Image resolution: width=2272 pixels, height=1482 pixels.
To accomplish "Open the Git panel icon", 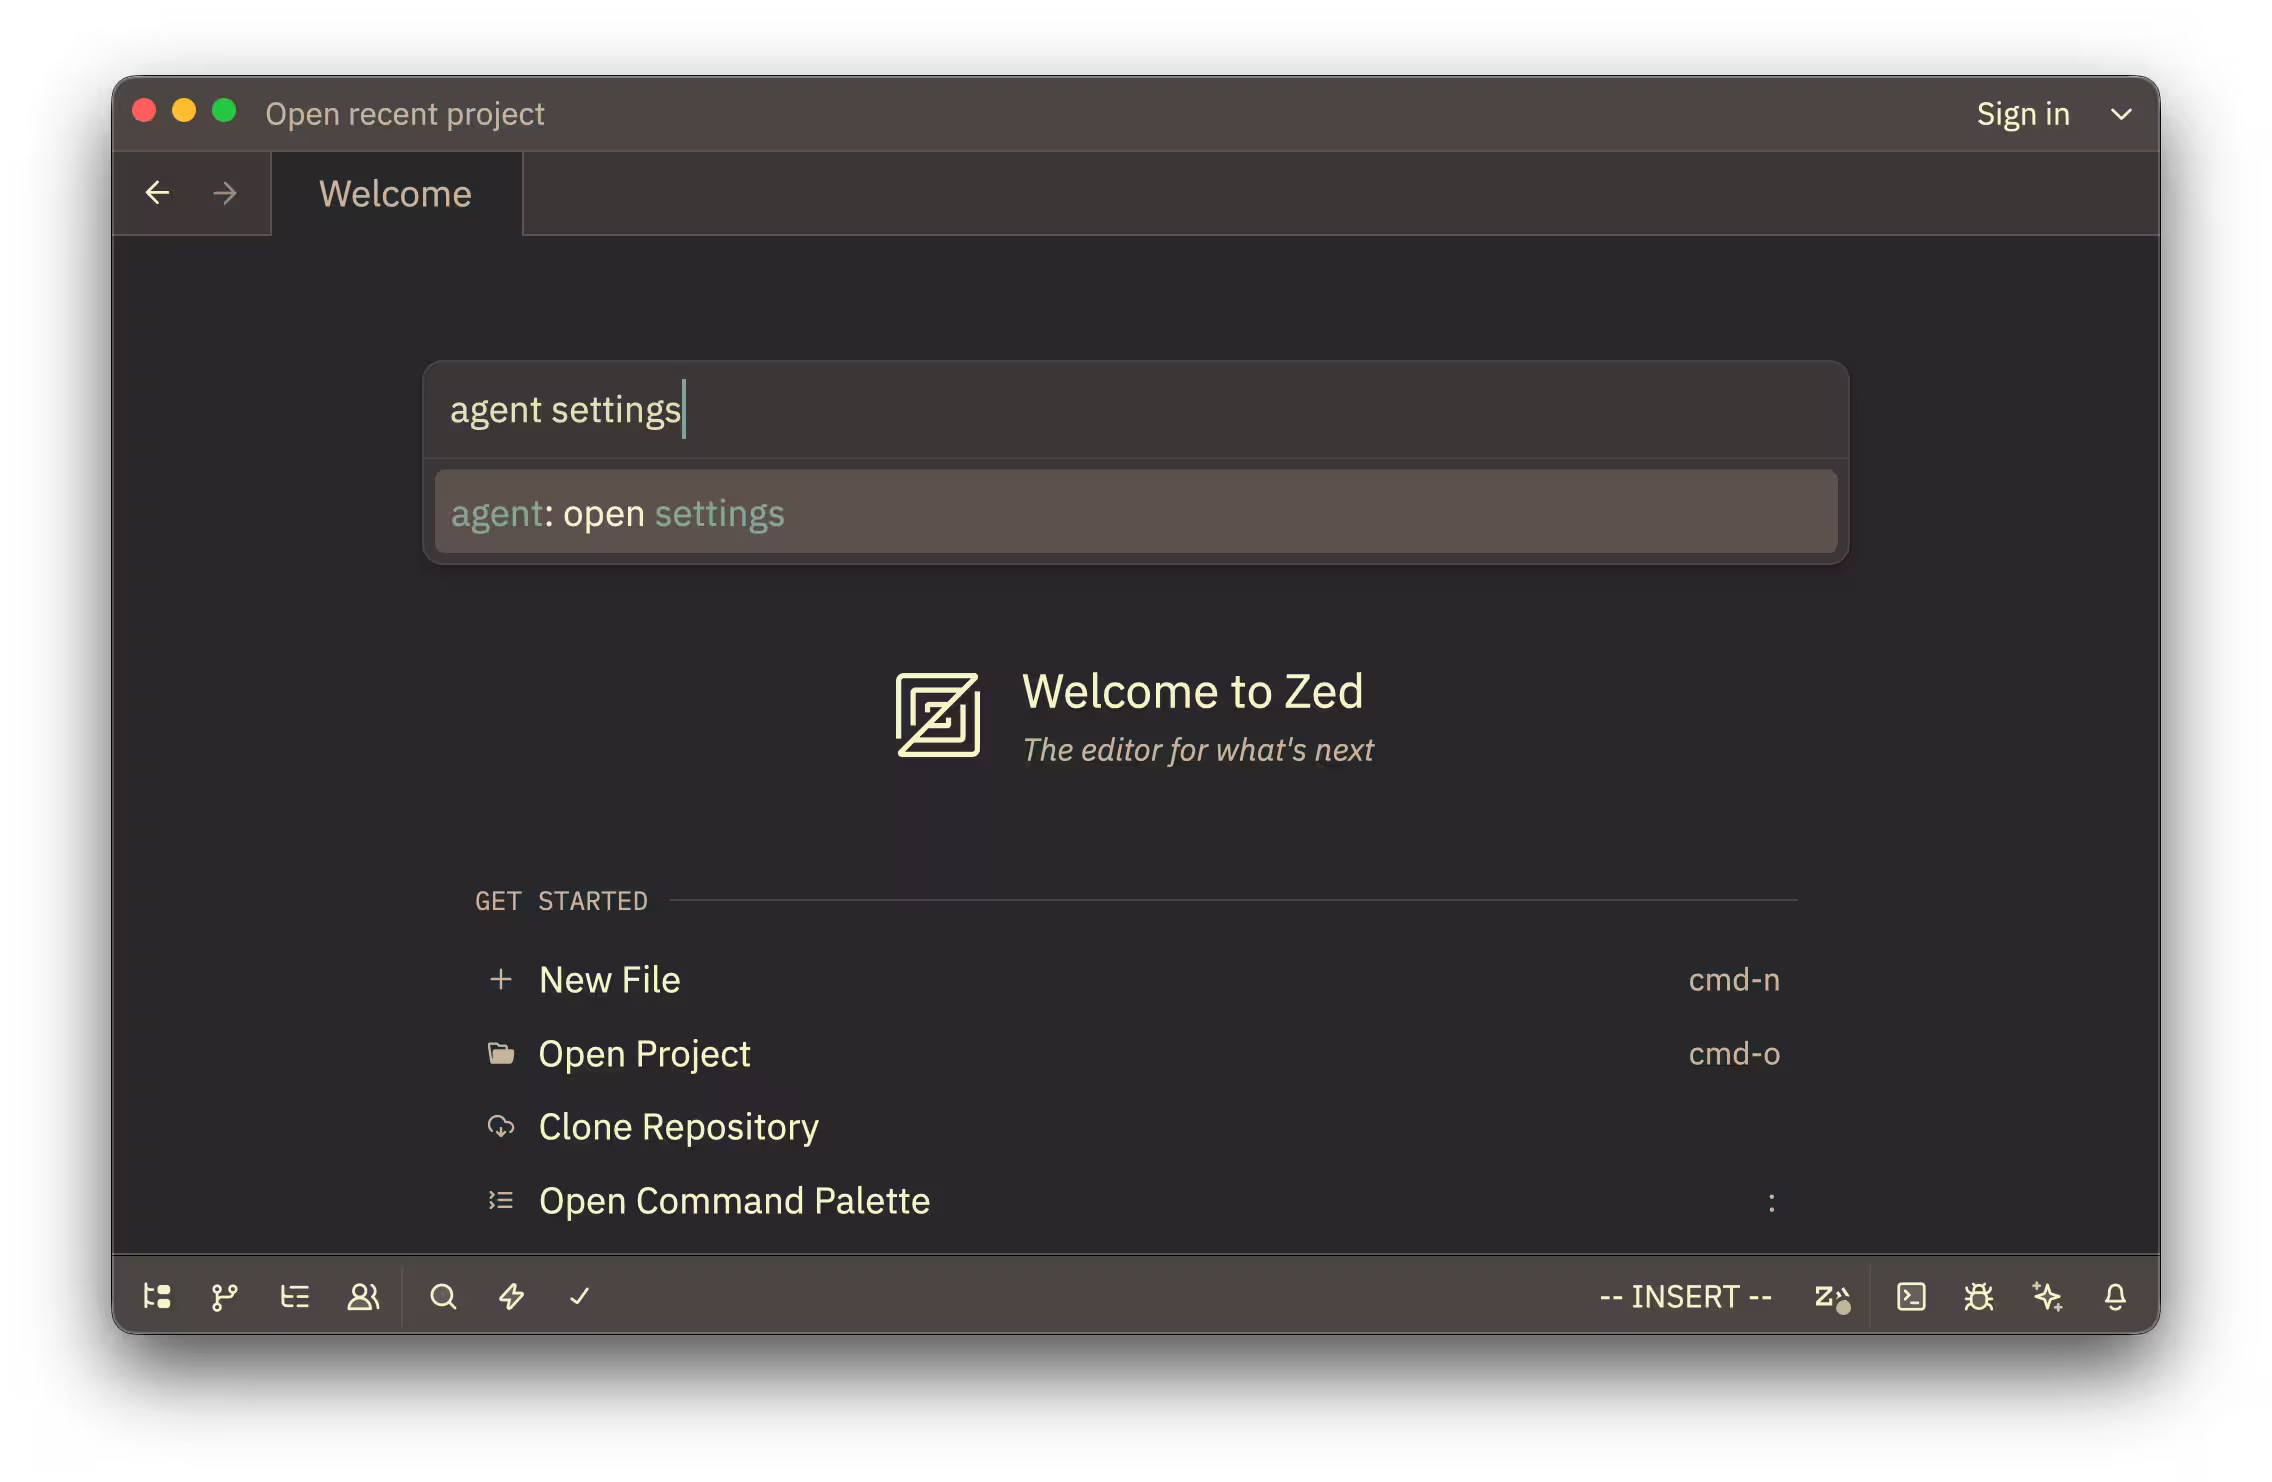I will point(224,1296).
